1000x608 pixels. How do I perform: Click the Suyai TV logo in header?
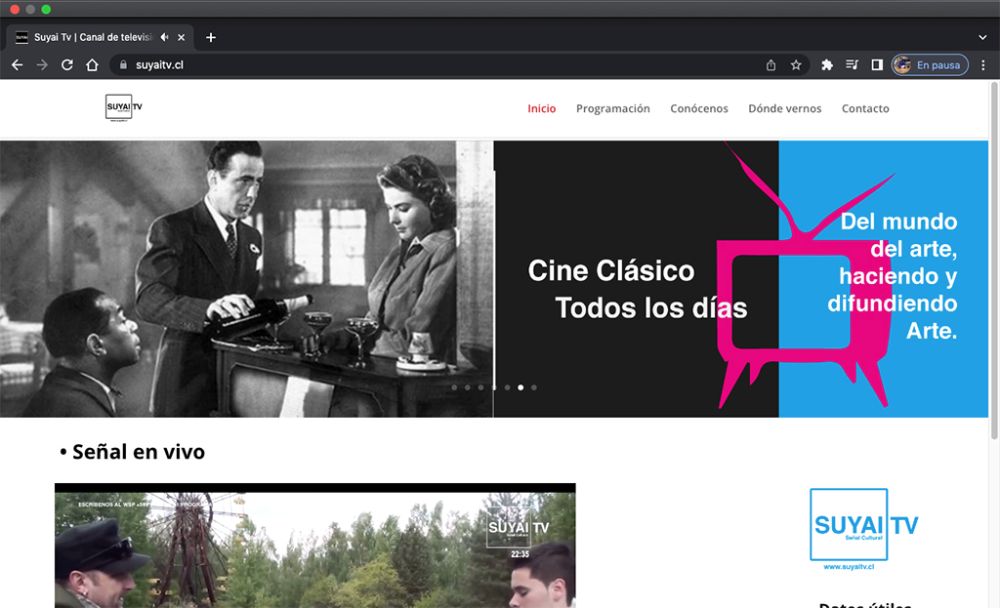tap(123, 108)
